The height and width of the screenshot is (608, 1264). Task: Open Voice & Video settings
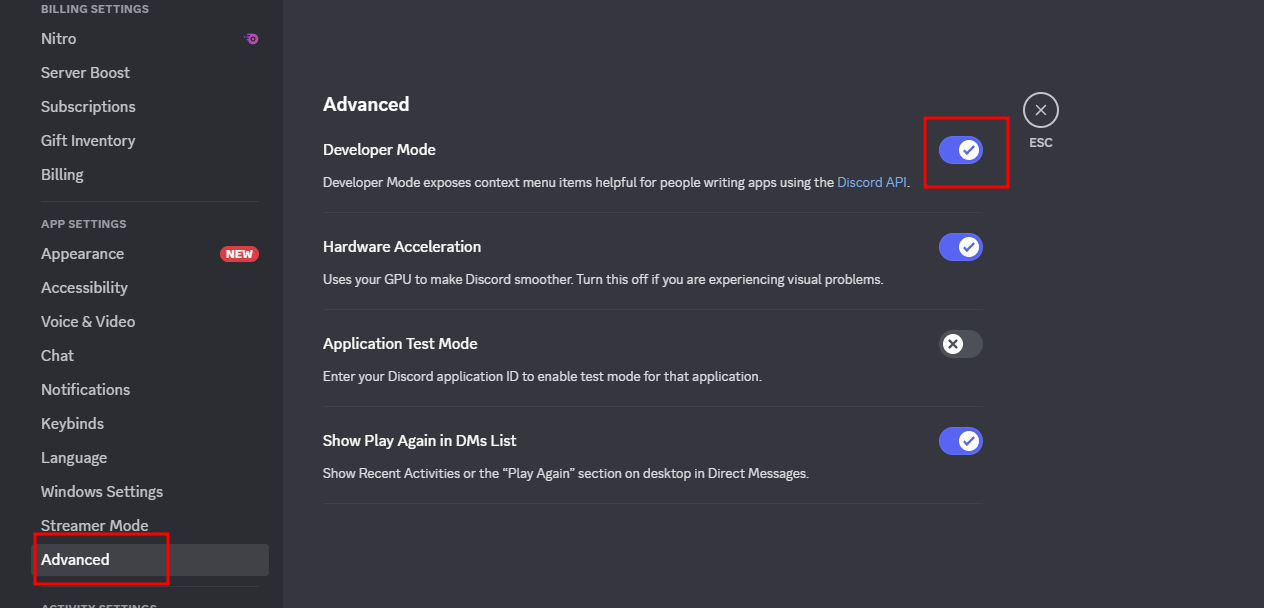[150, 322]
